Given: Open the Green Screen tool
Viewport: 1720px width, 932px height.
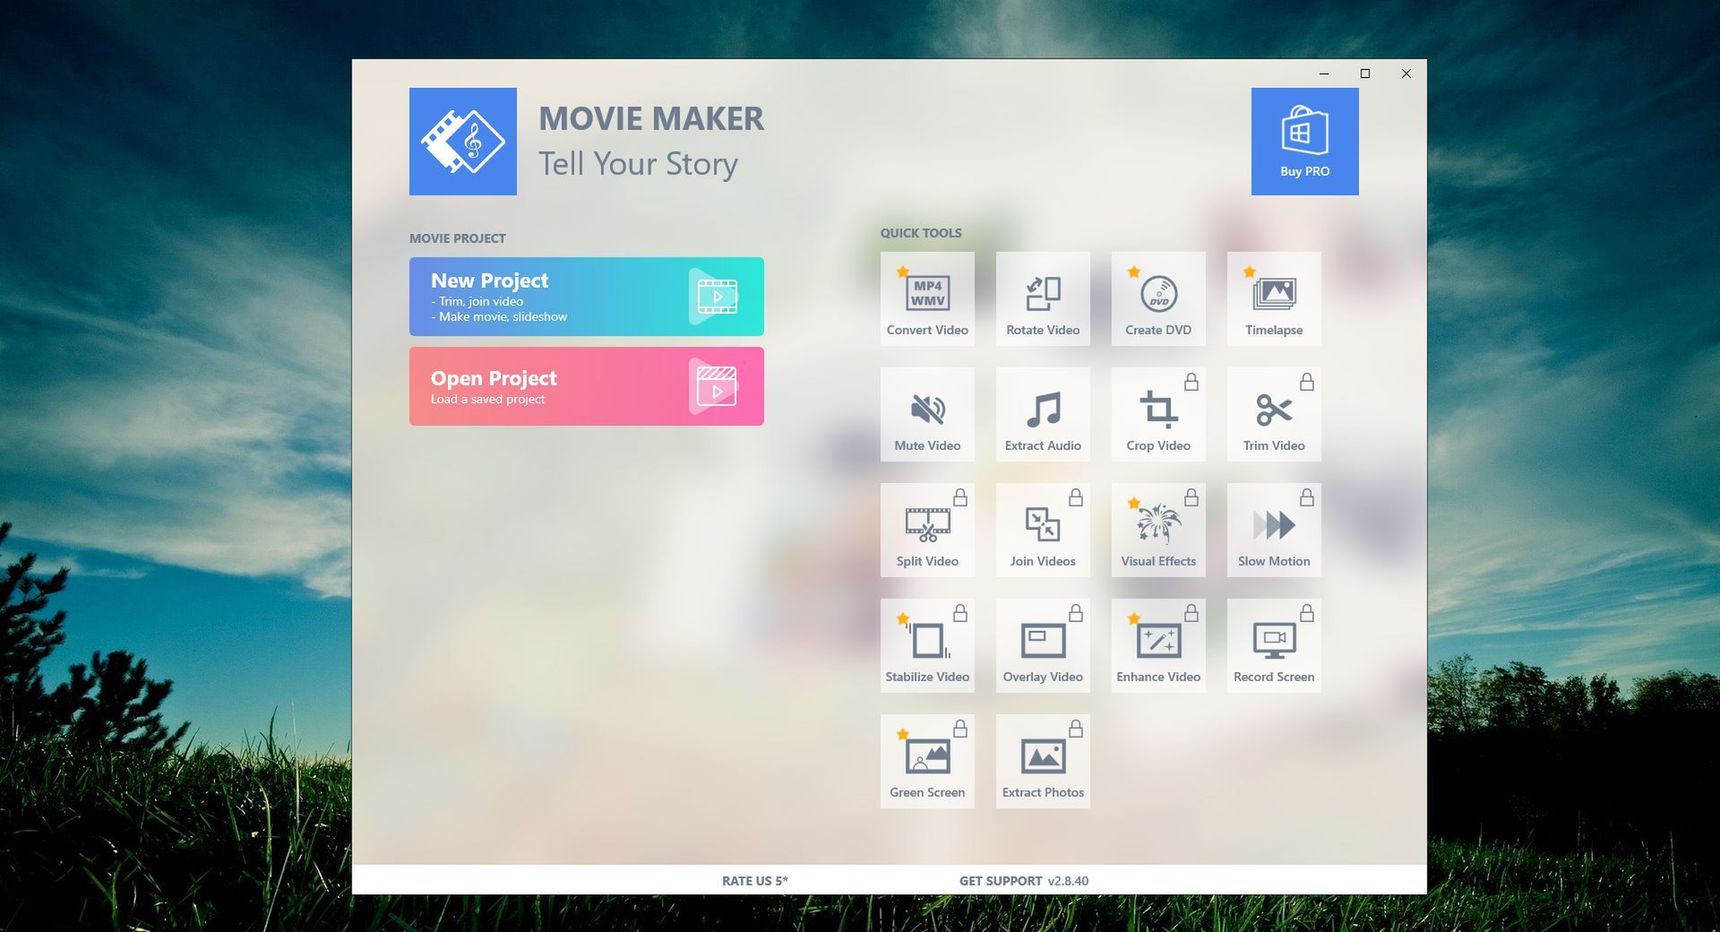Looking at the screenshot, I should (927, 761).
